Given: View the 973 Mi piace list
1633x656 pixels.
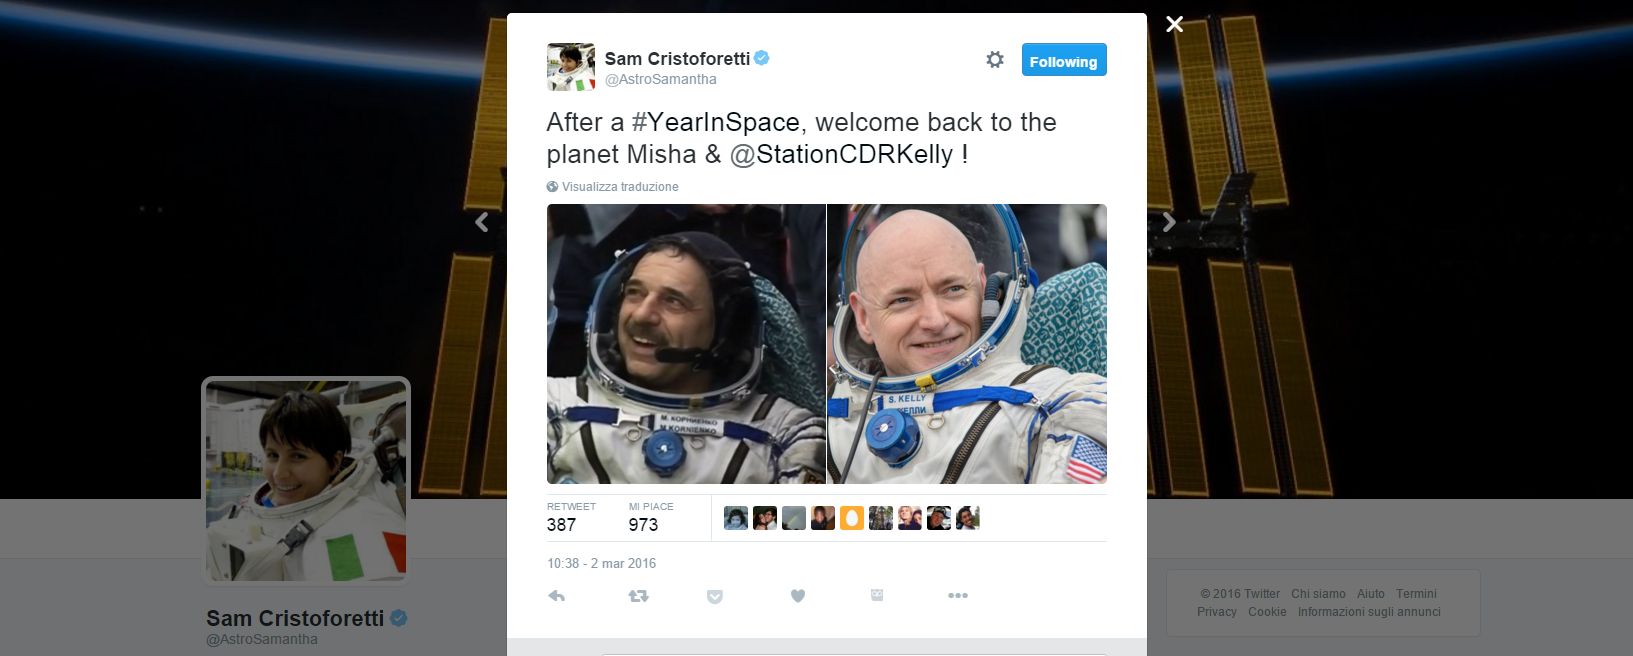Looking at the screenshot, I should click(651, 517).
